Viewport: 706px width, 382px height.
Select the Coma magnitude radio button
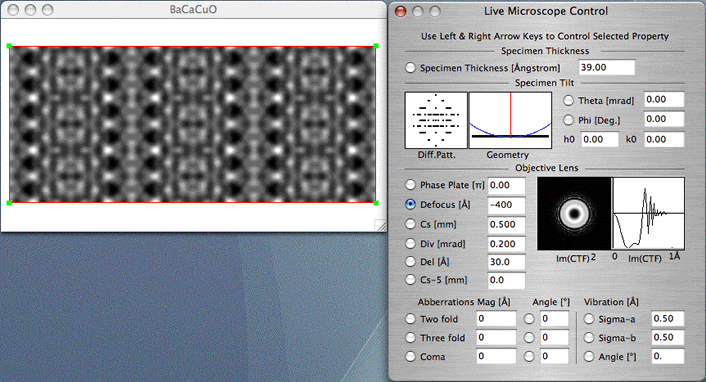(x=410, y=356)
